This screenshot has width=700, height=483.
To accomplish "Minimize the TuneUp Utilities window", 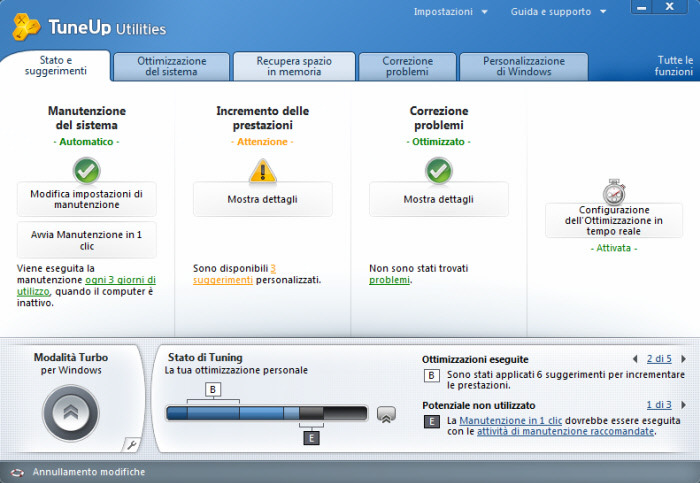I will (x=642, y=7).
